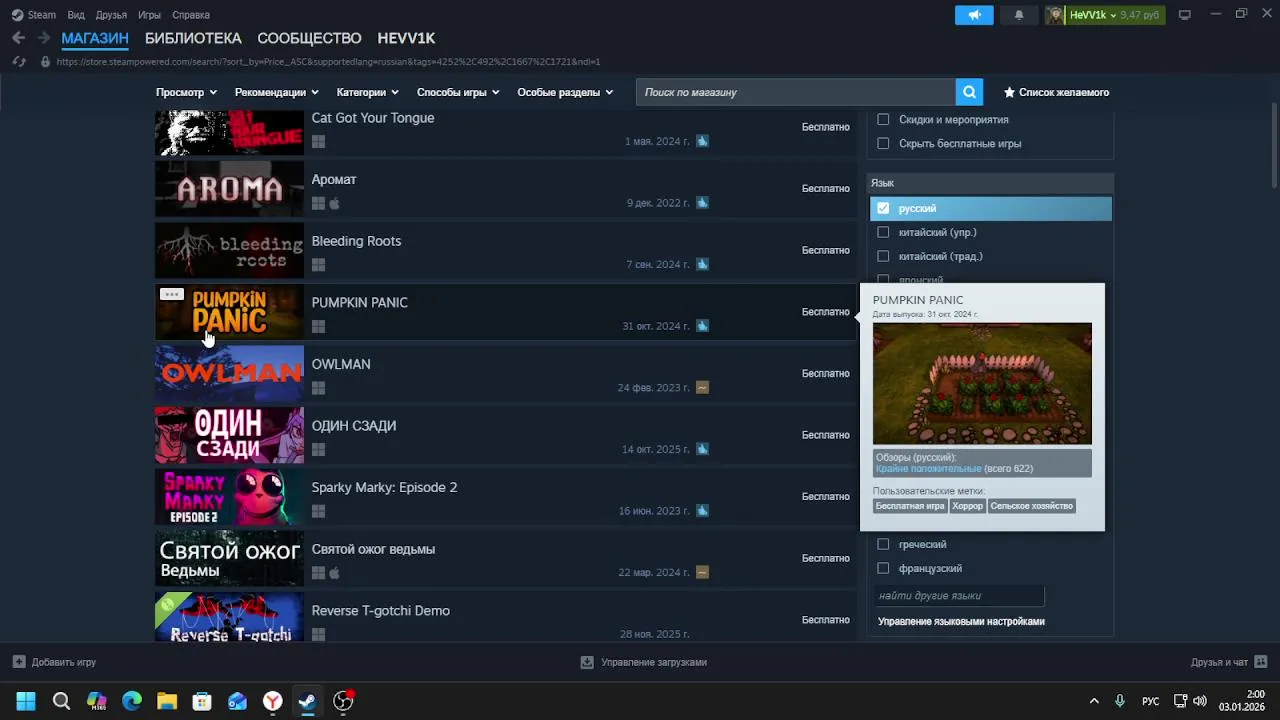1280x720 pixels.
Task: Click inside the store search field
Action: click(x=795, y=92)
